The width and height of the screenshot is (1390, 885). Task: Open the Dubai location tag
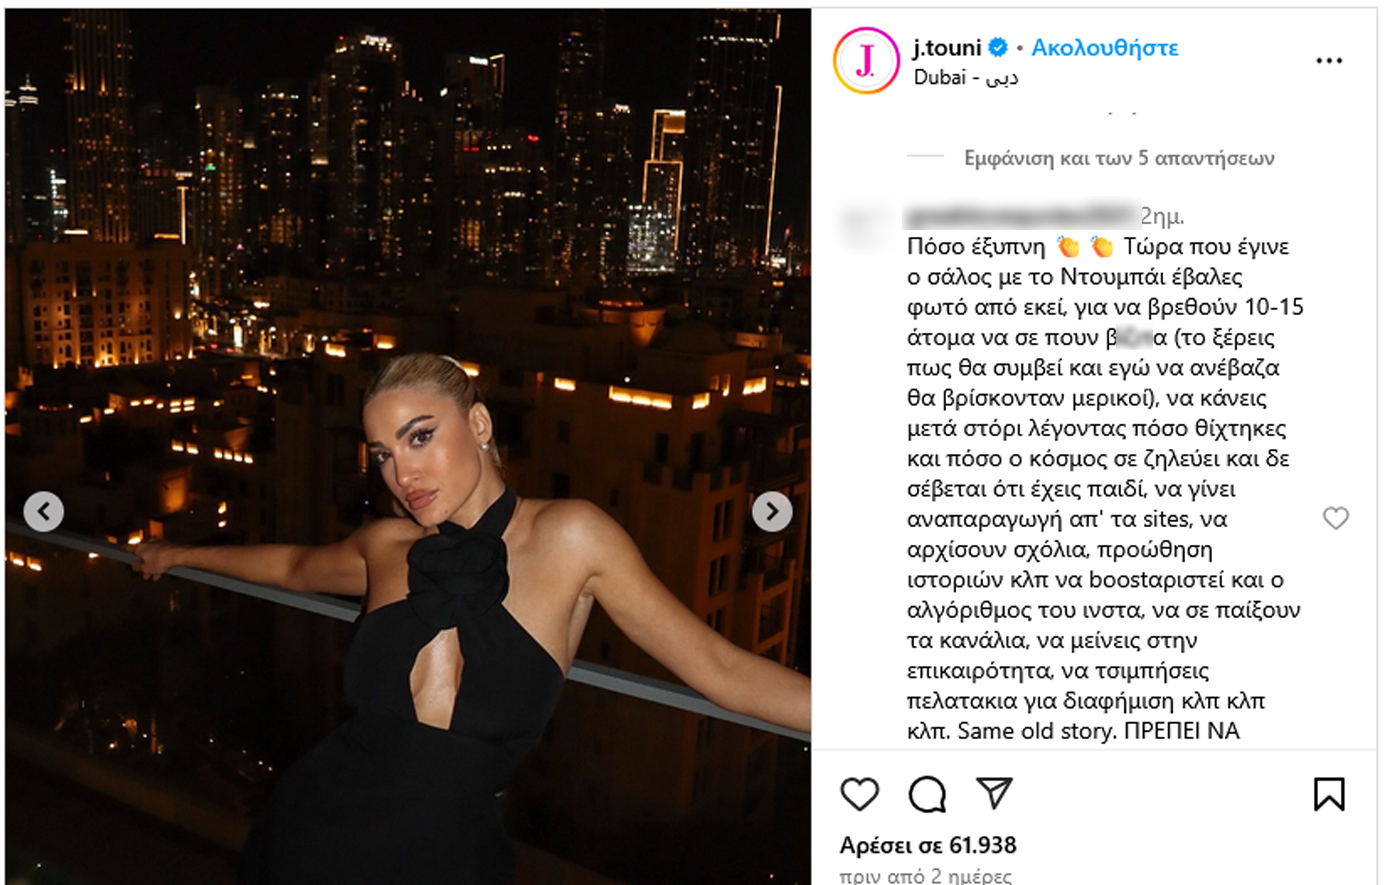pyautogui.click(x=966, y=77)
